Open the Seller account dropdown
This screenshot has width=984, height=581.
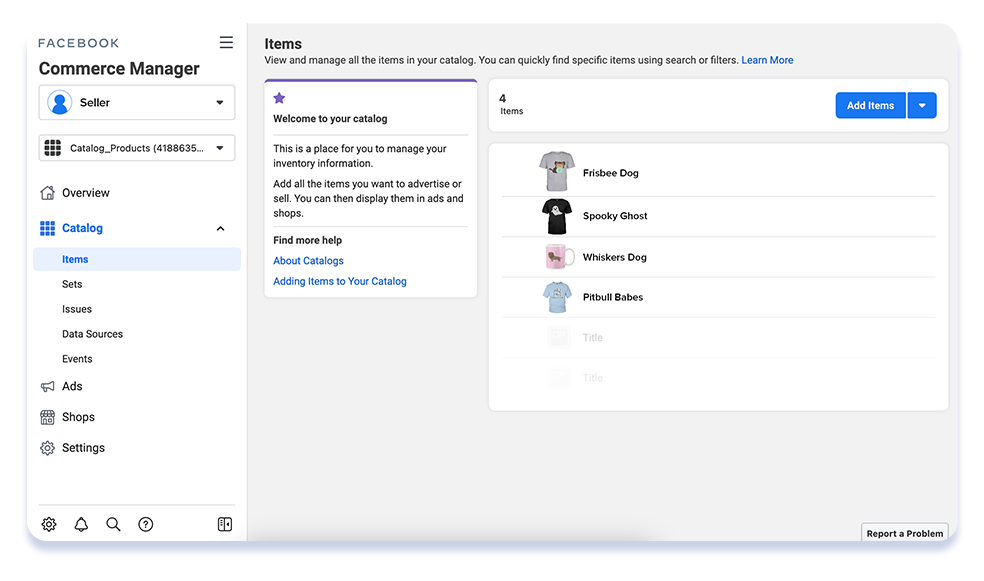[x=137, y=102]
